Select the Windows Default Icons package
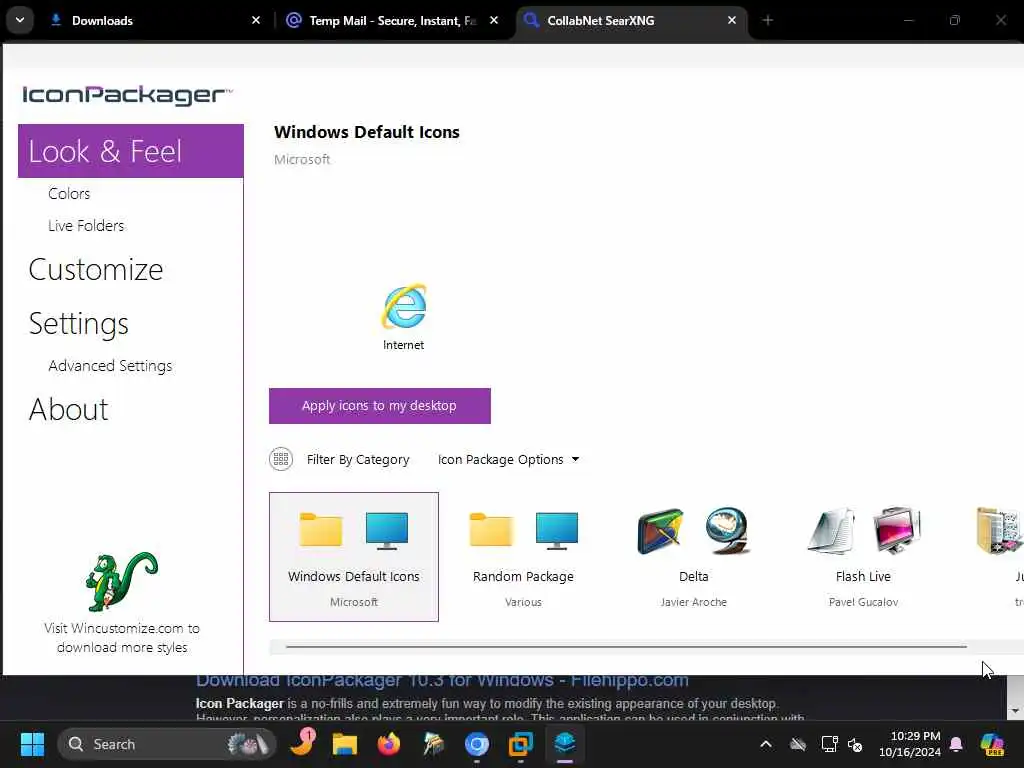The height and width of the screenshot is (768, 1024). (x=354, y=556)
